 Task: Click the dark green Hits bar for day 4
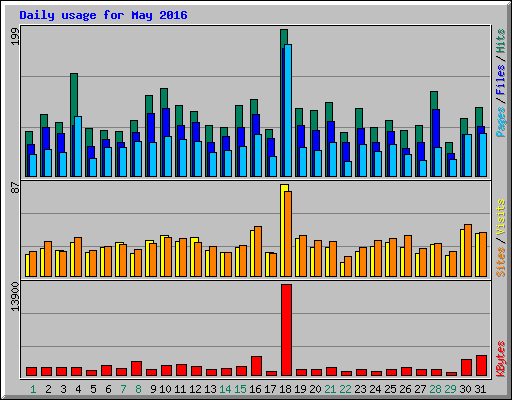point(74,95)
